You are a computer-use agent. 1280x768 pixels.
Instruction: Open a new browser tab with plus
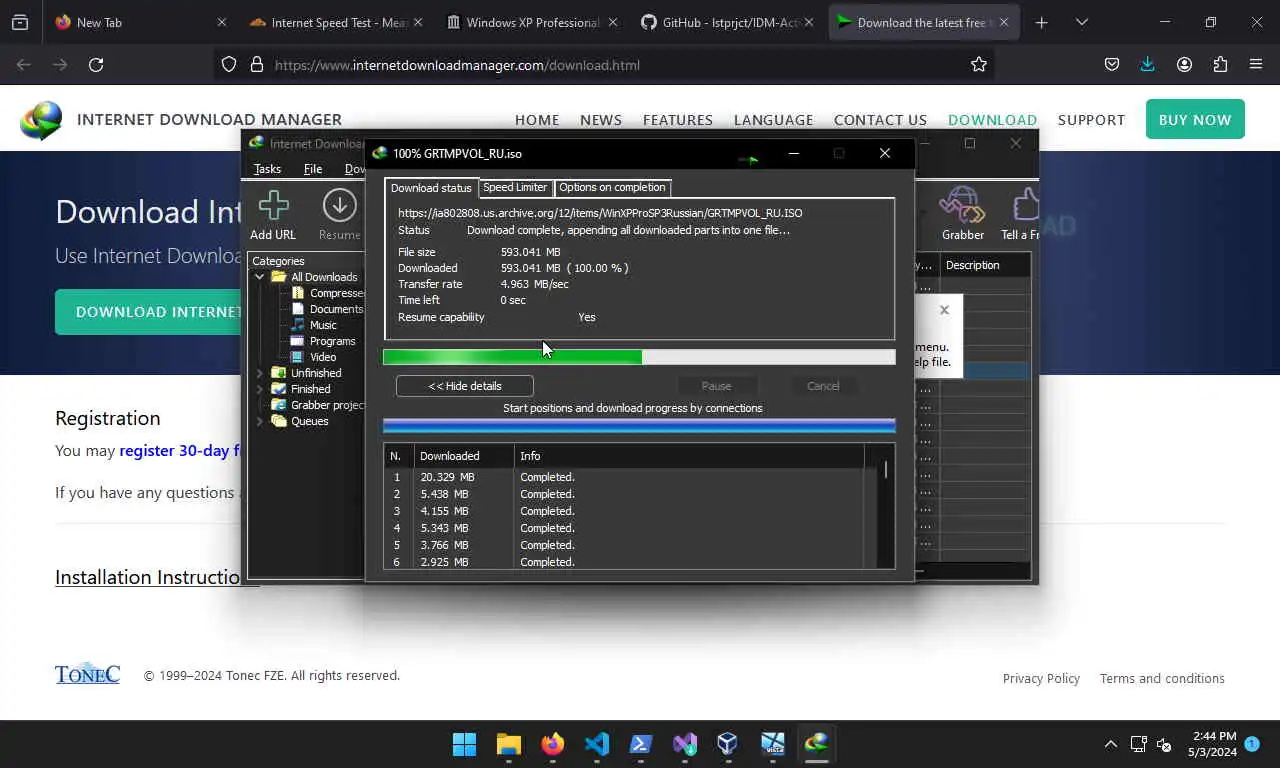[1041, 22]
